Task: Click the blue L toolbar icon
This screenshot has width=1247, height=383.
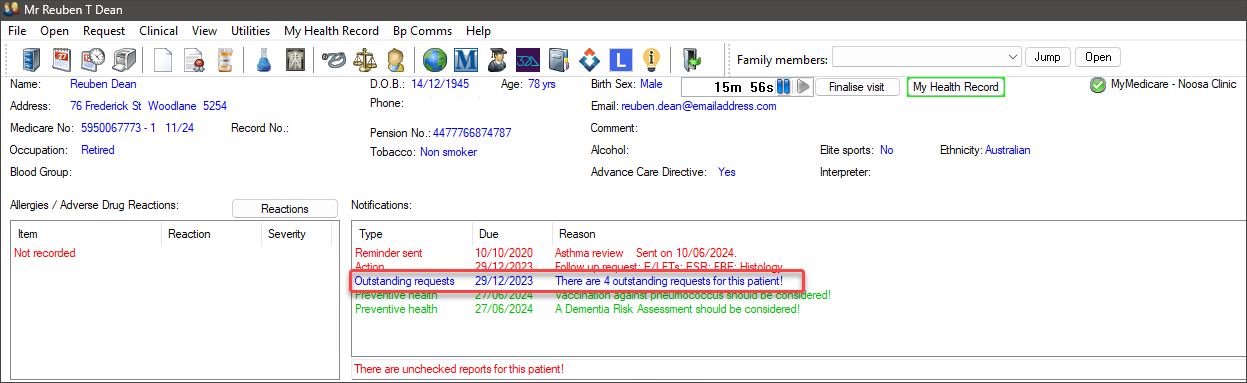Action: [x=621, y=59]
